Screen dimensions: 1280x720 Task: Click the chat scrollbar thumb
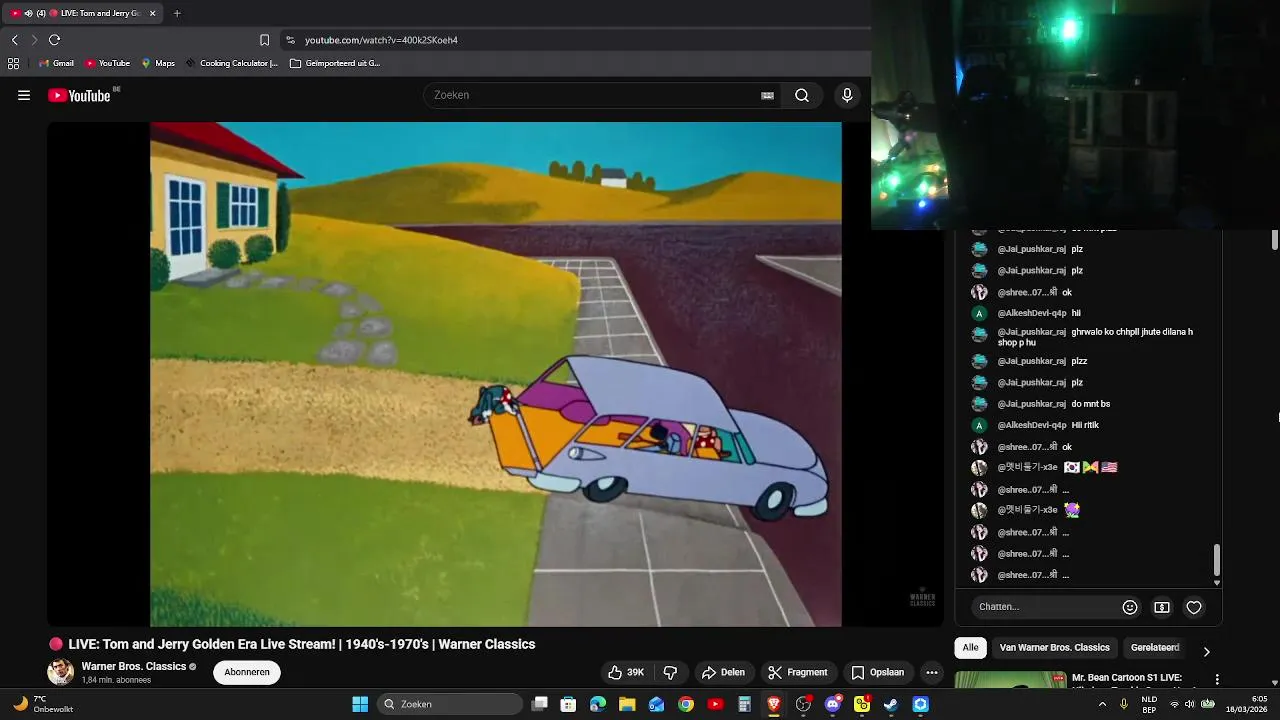click(x=1217, y=560)
